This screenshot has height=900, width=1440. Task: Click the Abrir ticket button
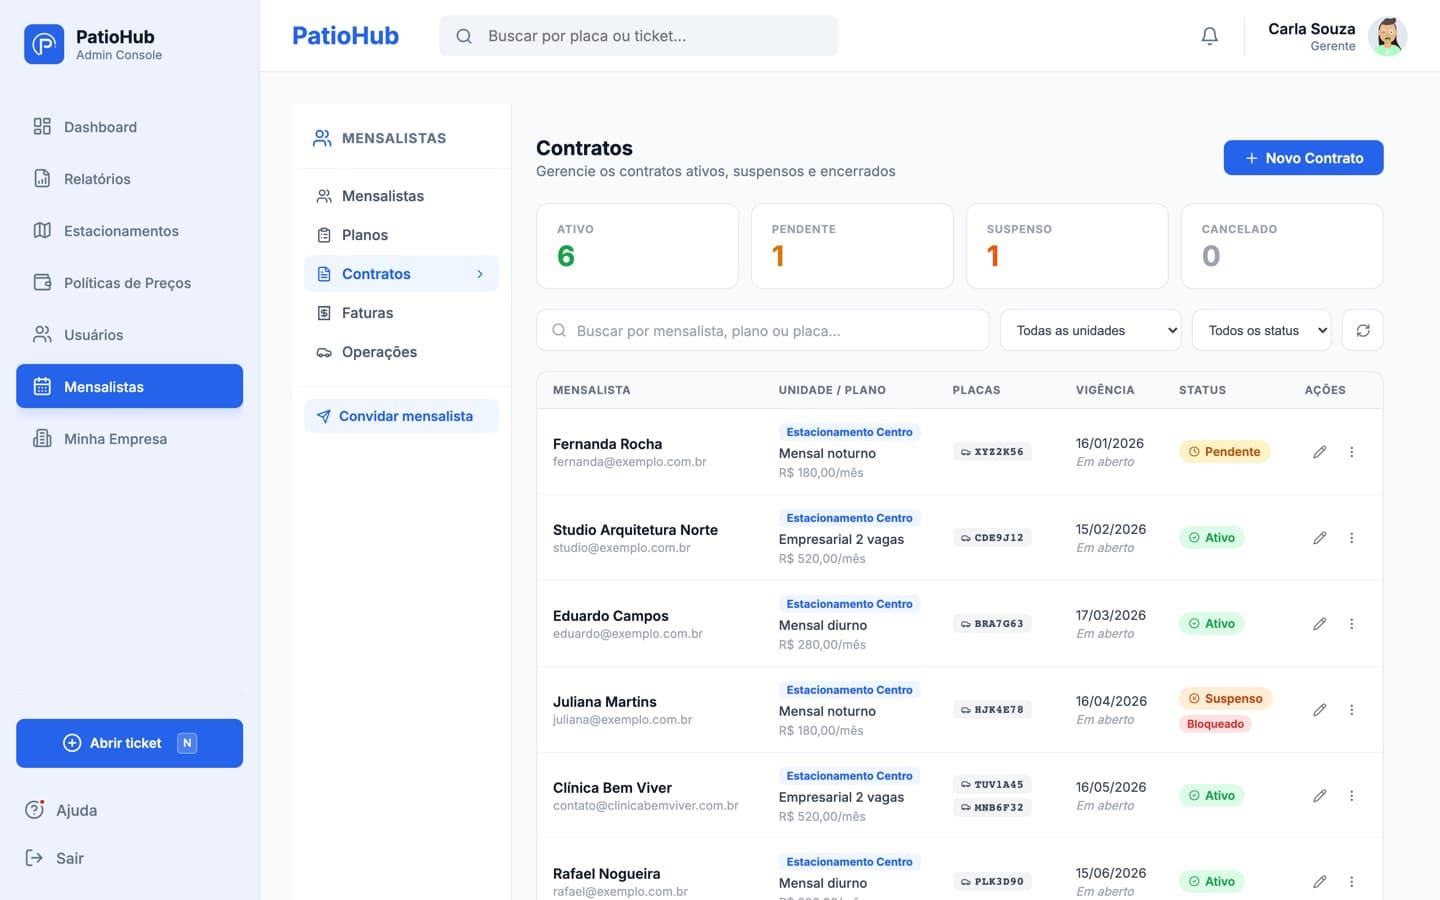129,743
